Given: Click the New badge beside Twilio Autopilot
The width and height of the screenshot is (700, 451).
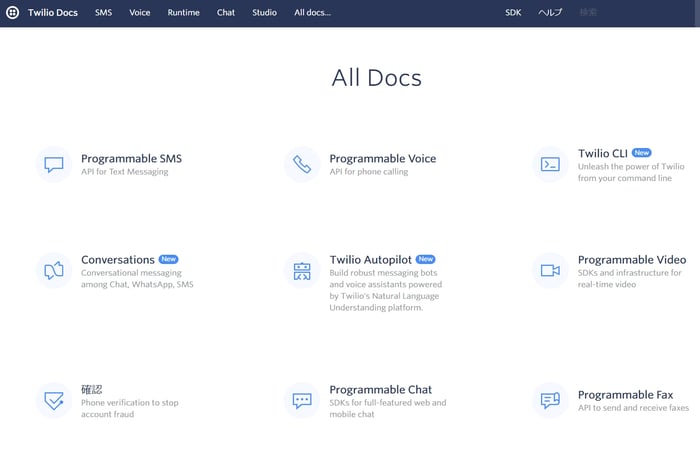Looking at the screenshot, I should point(425,259).
